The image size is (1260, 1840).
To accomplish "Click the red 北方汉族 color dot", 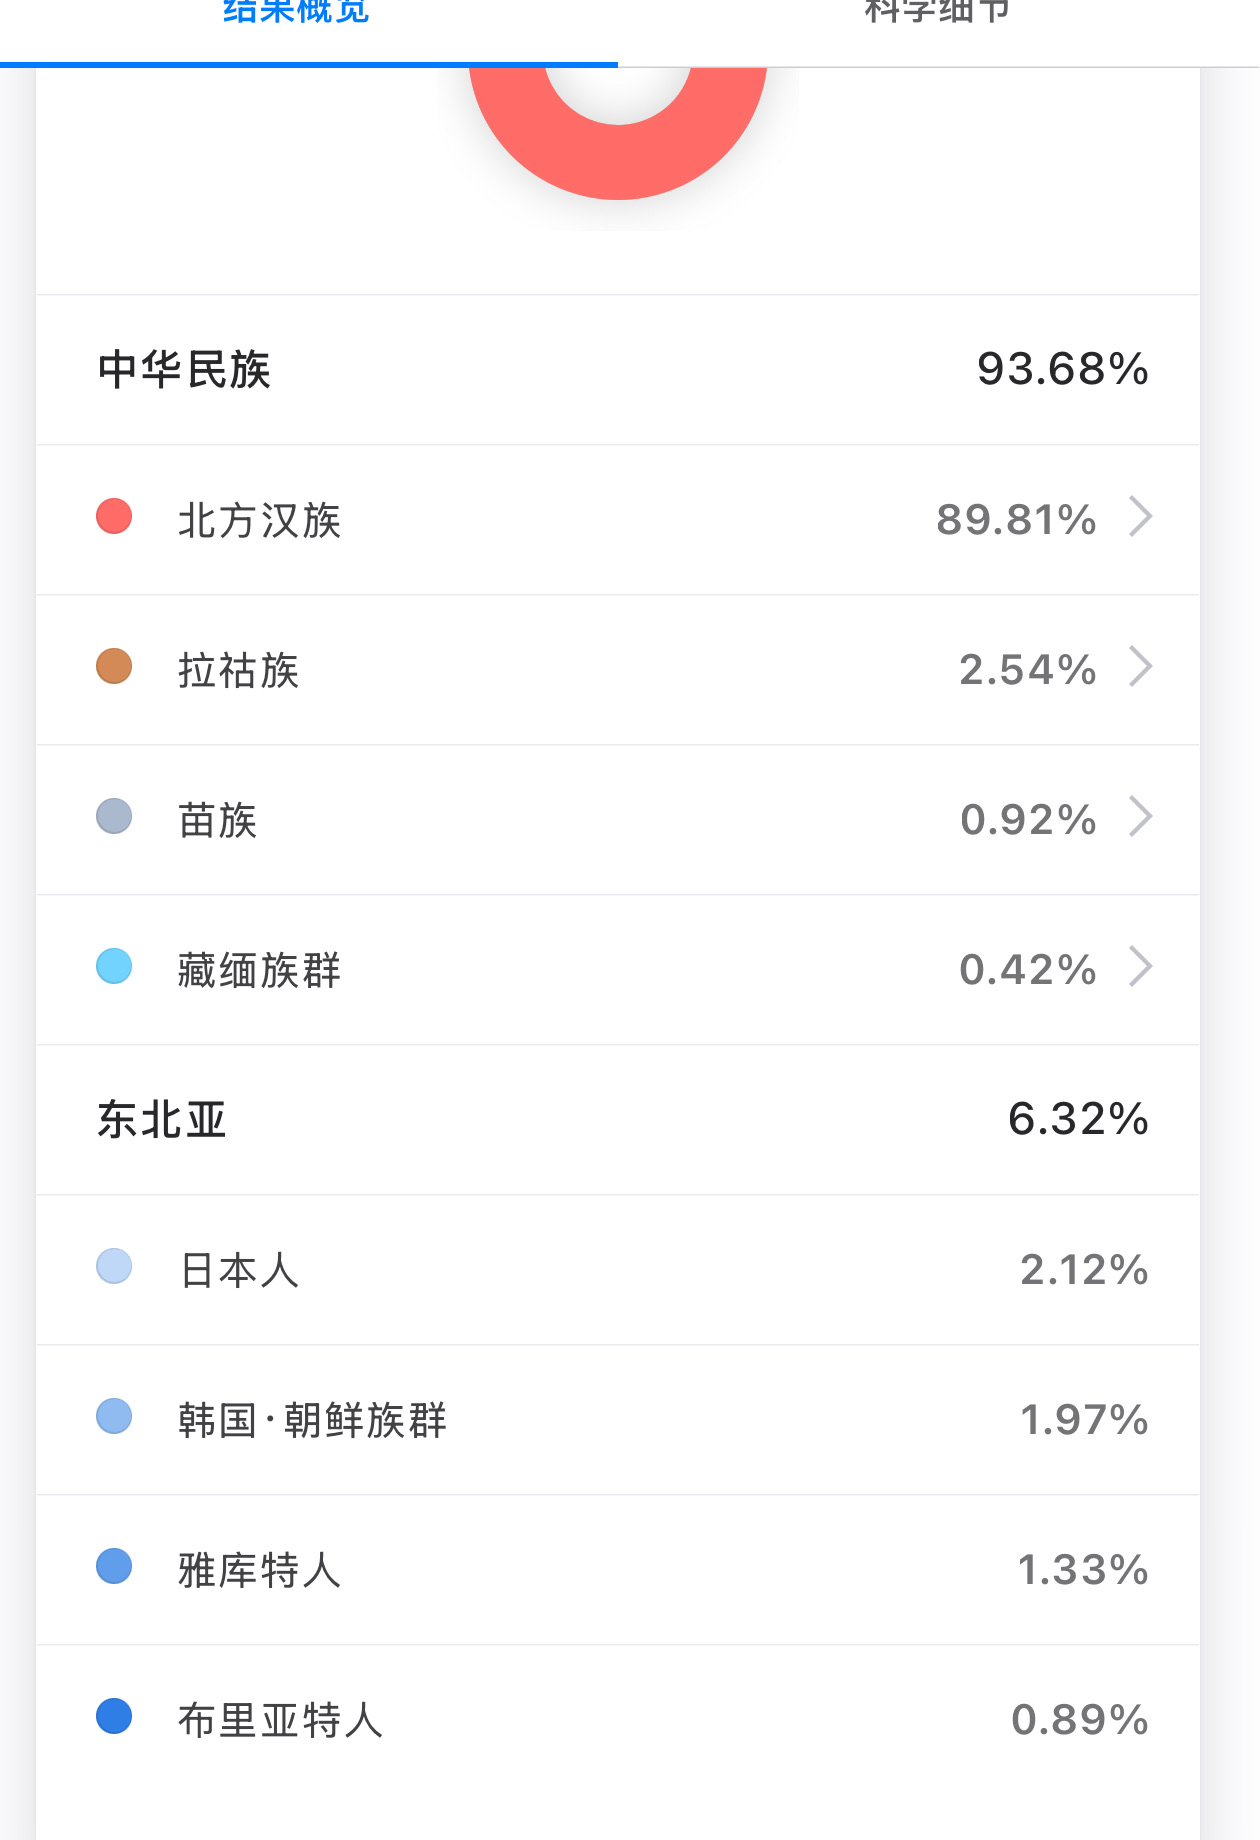I will (114, 517).
